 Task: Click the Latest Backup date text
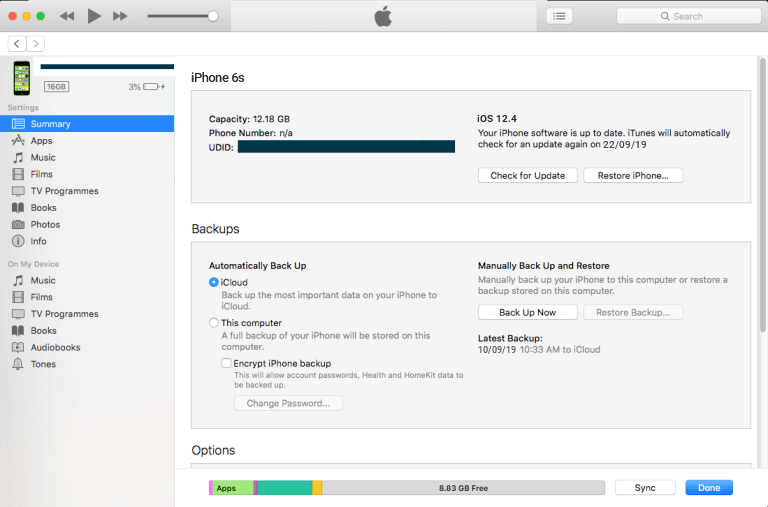(539, 349)
